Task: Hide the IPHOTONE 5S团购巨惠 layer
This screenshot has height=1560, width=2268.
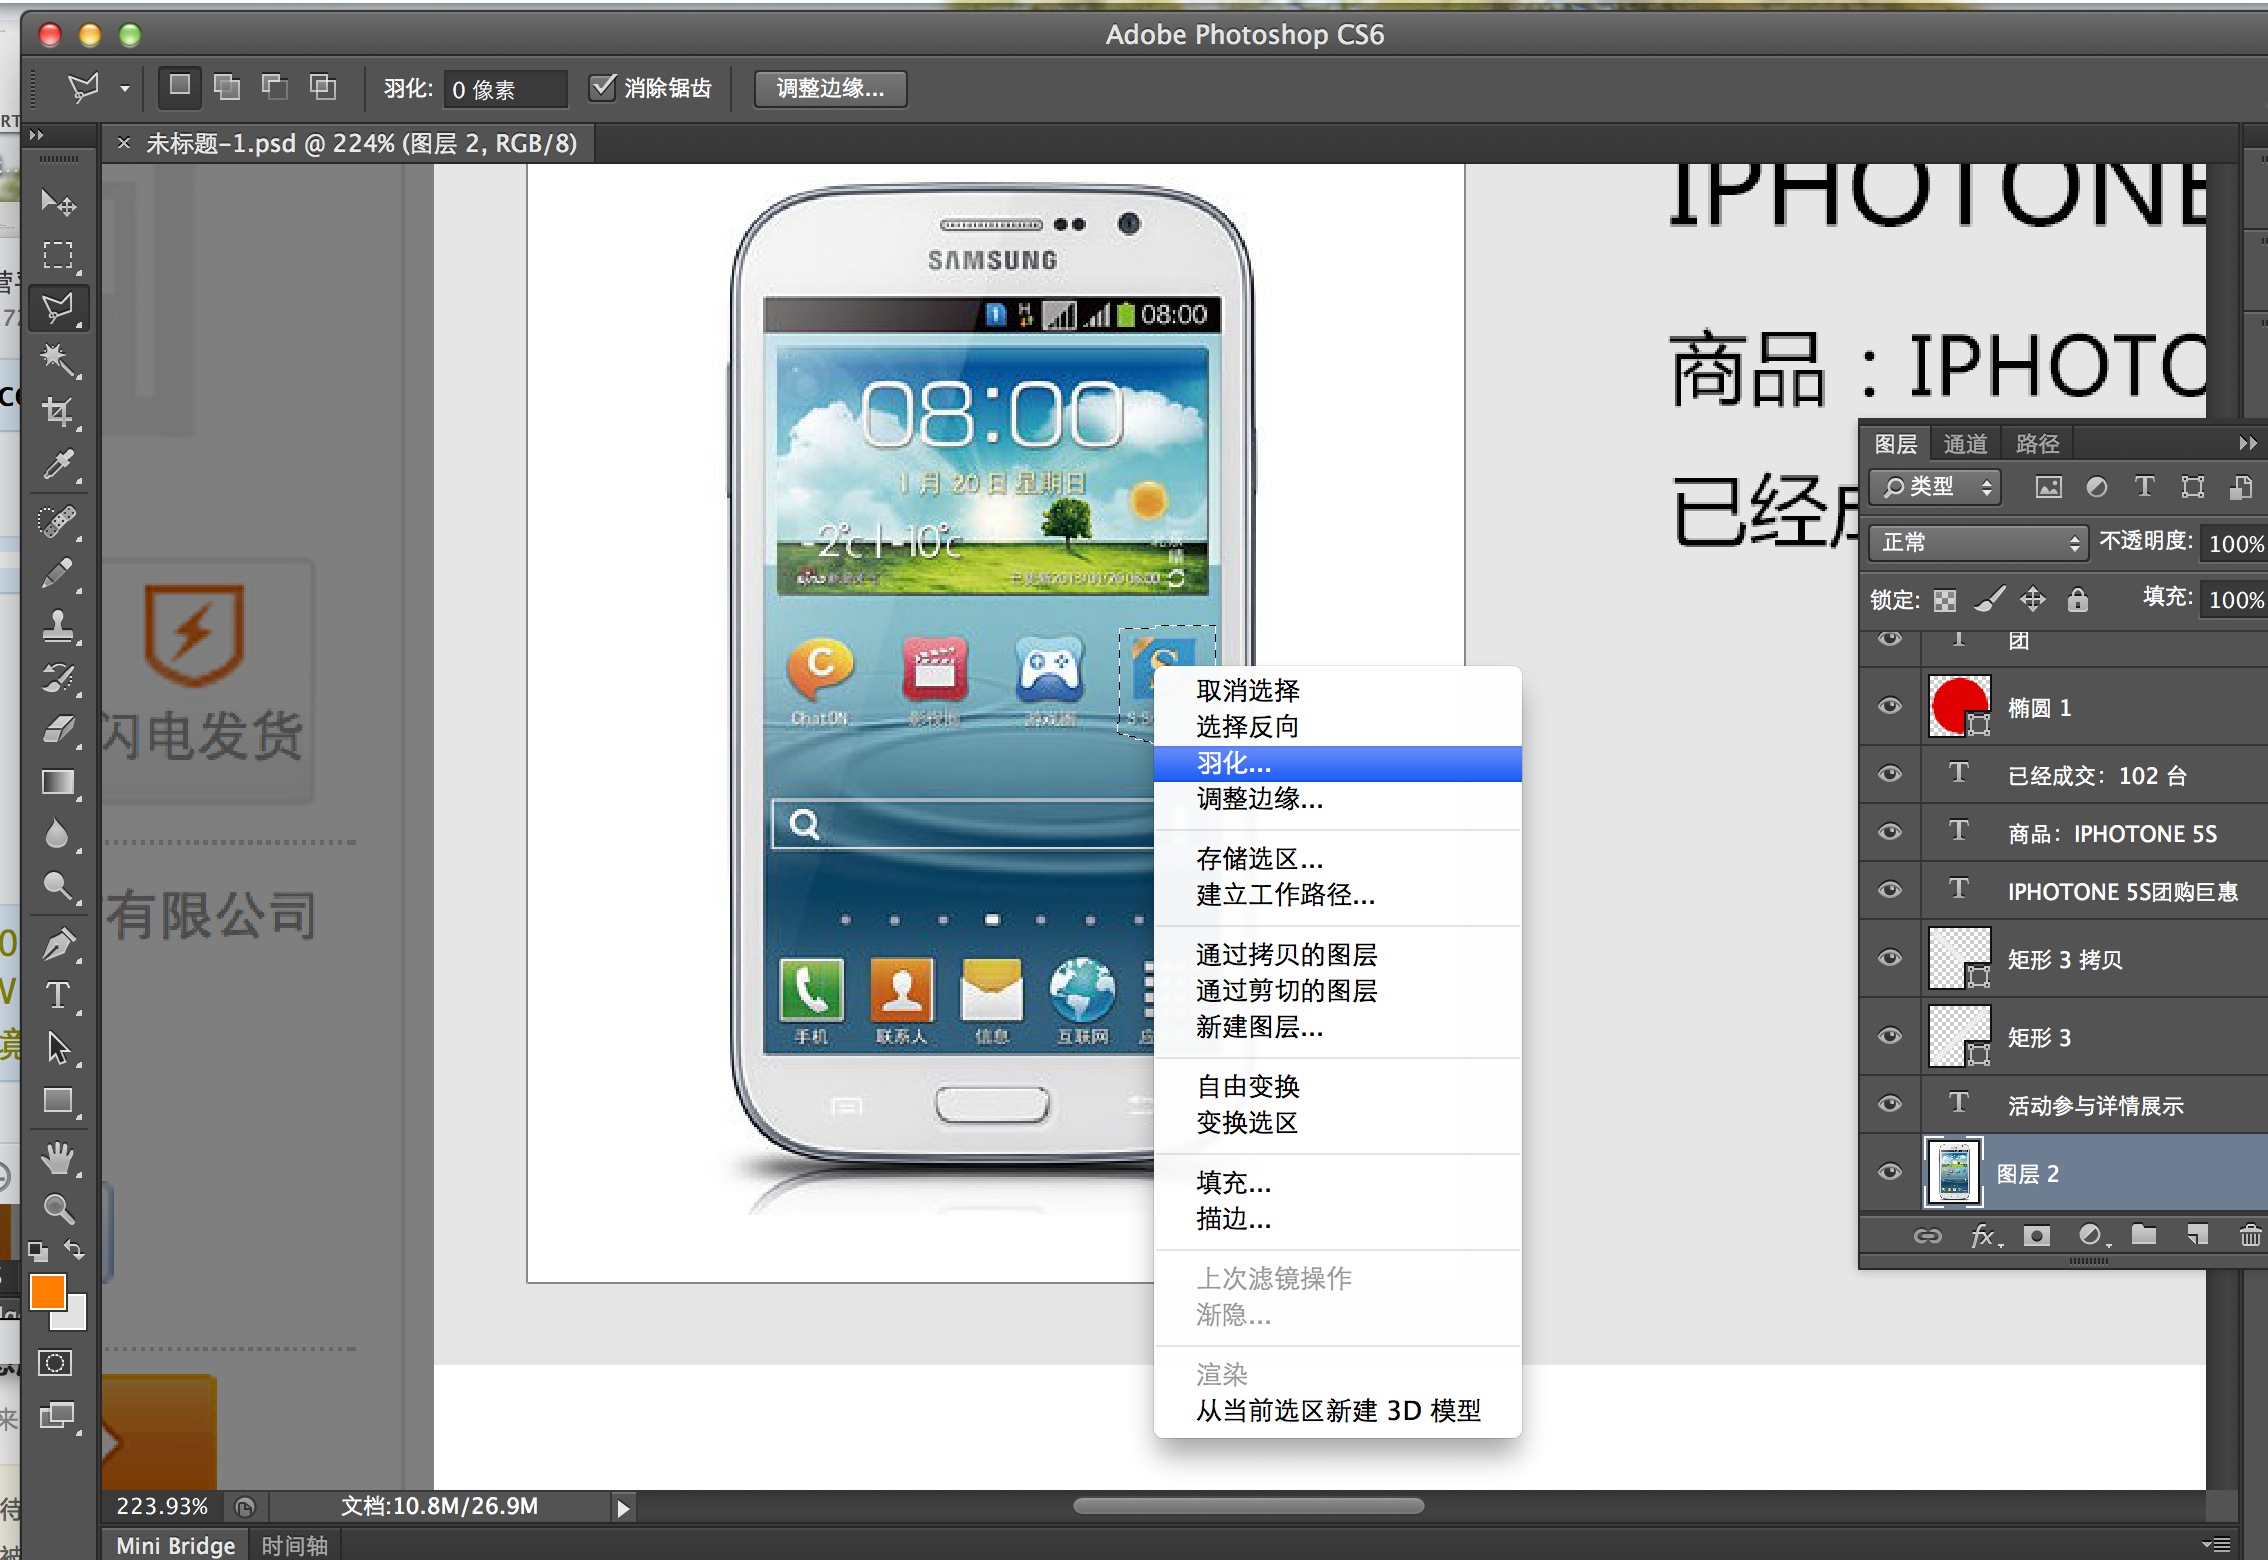Action: click(x=1889, y=890)
